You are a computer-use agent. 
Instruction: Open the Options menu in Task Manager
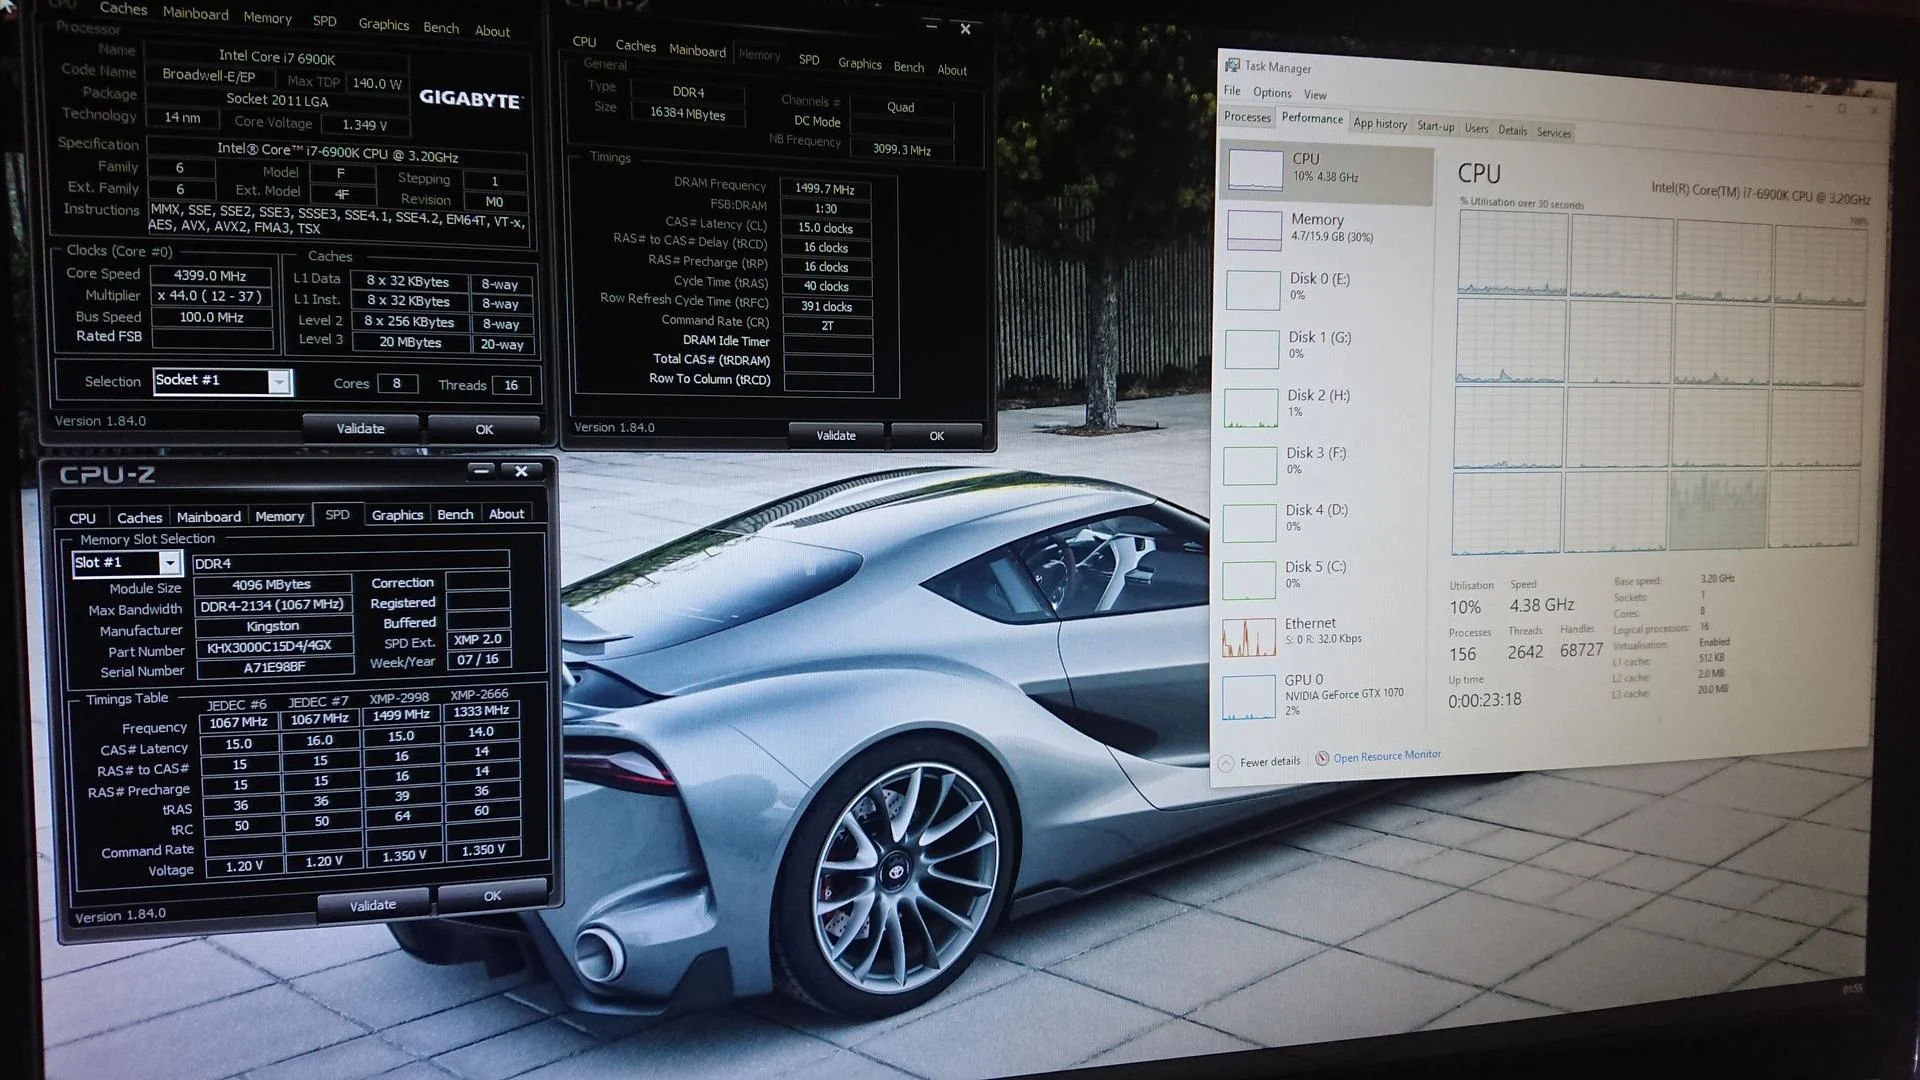[x=1272, y=93]
